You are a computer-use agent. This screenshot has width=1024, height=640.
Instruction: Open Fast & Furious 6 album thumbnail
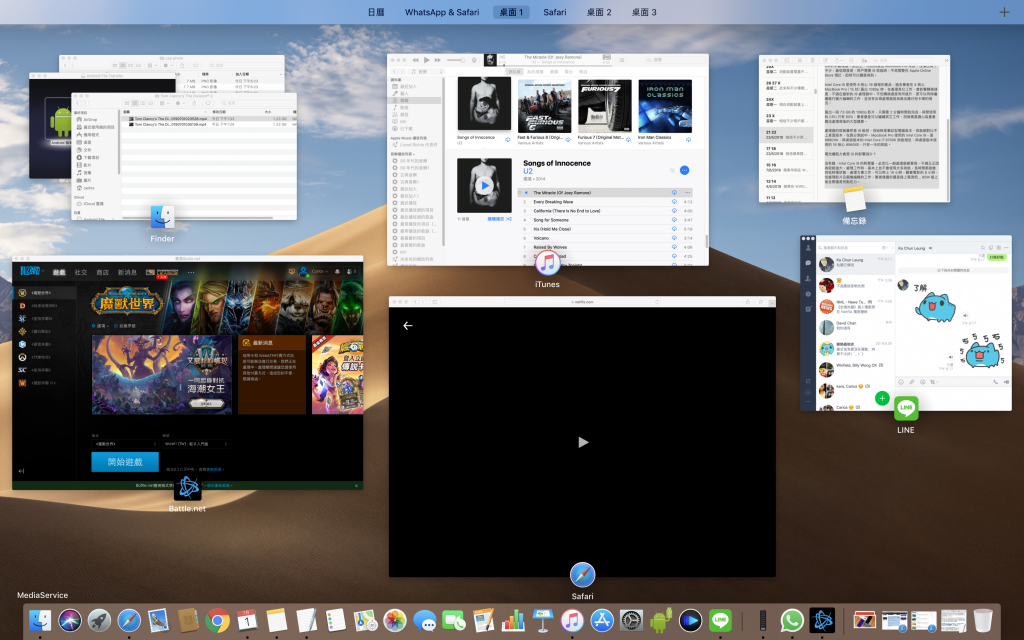tap(545, 106)
